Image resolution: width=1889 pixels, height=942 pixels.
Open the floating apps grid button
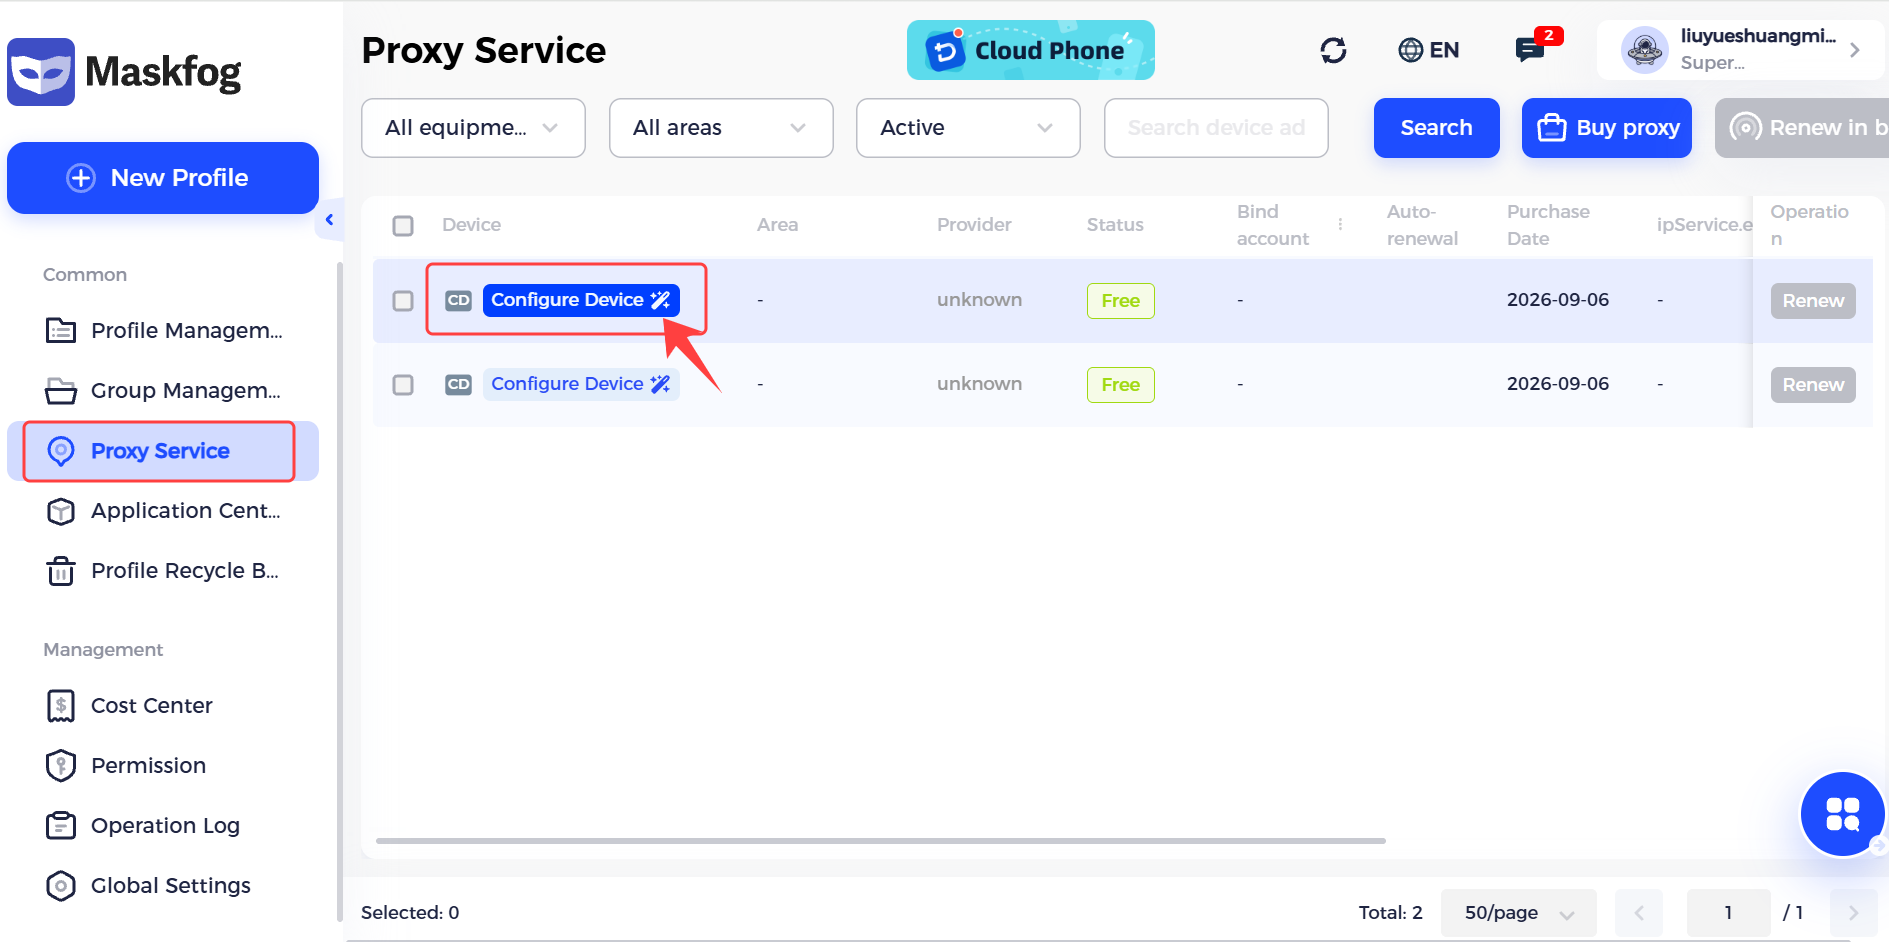(1842, 814)
